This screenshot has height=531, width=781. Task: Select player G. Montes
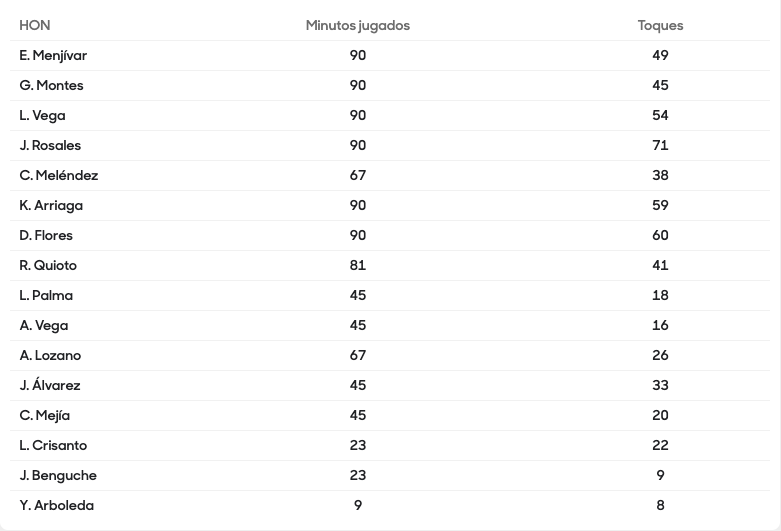(51, 85)
